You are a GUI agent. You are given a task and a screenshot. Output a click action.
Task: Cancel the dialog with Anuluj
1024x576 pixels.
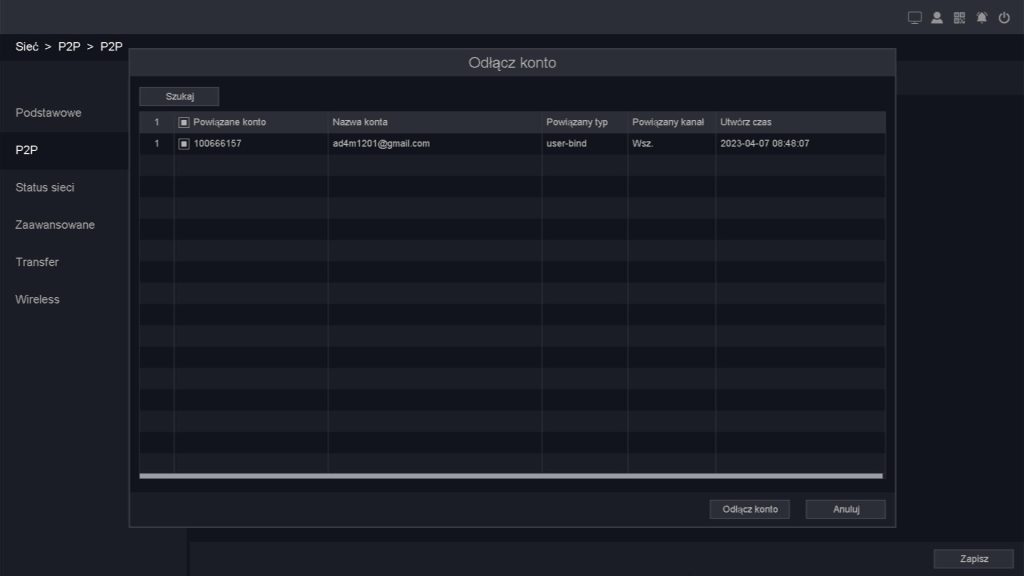pos(846,509)
